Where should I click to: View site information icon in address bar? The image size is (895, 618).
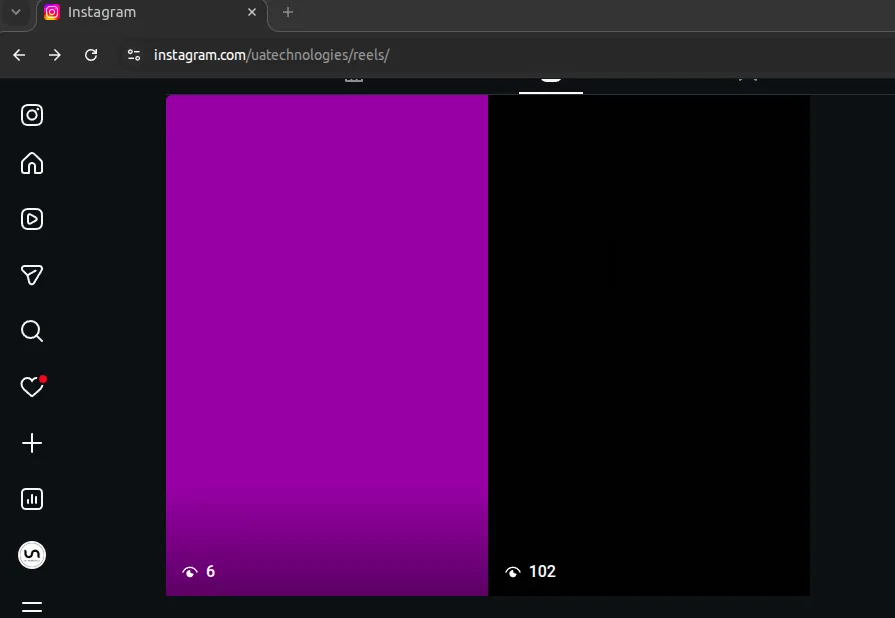(x=134, y=55)
